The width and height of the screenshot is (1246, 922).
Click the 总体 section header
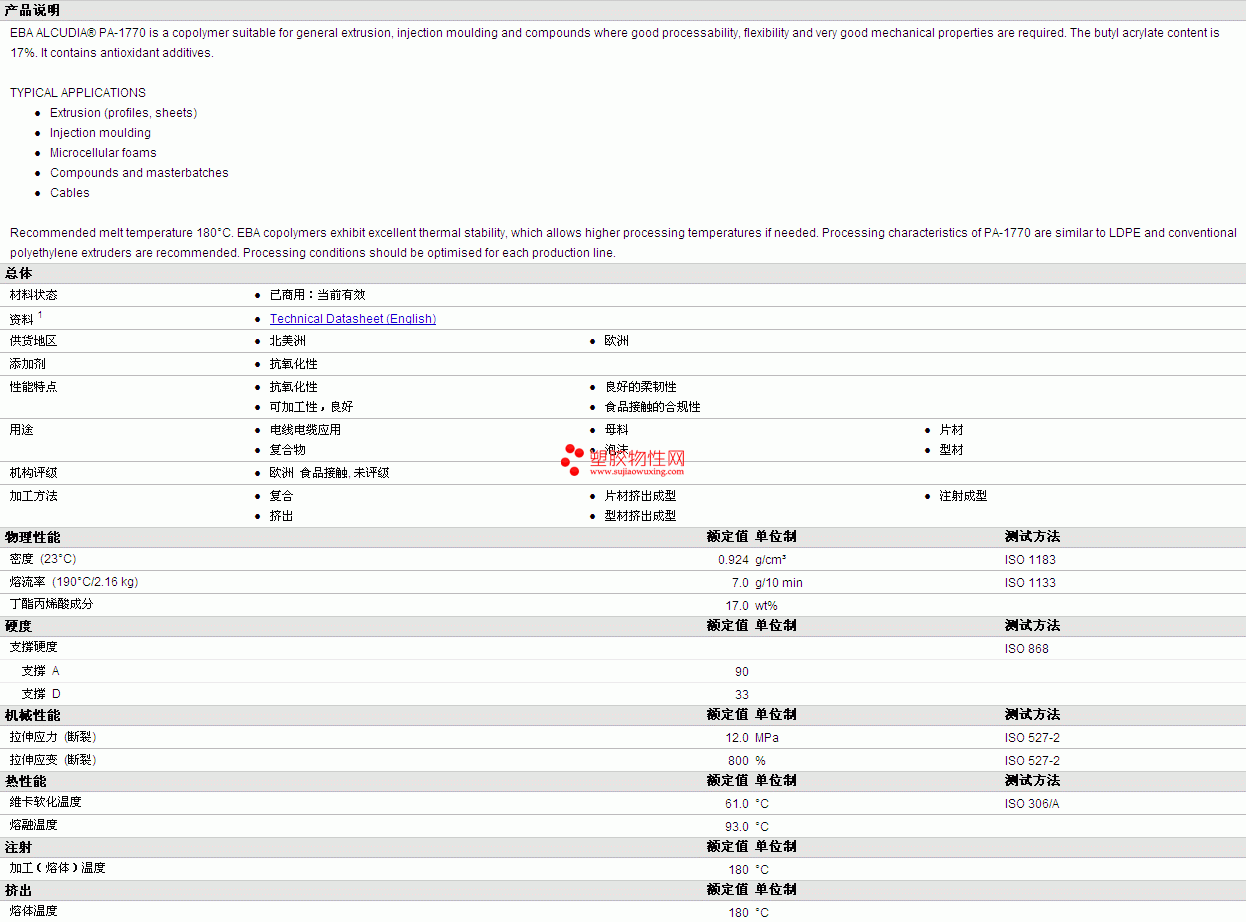[19, 273]
